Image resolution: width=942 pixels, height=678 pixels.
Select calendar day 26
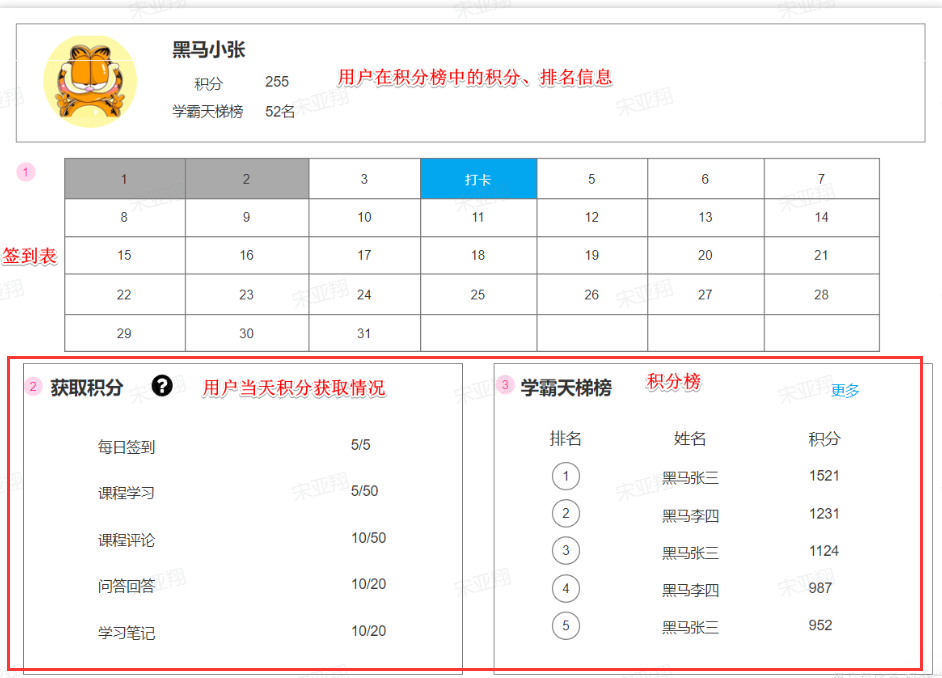click(x=592, y=294)
